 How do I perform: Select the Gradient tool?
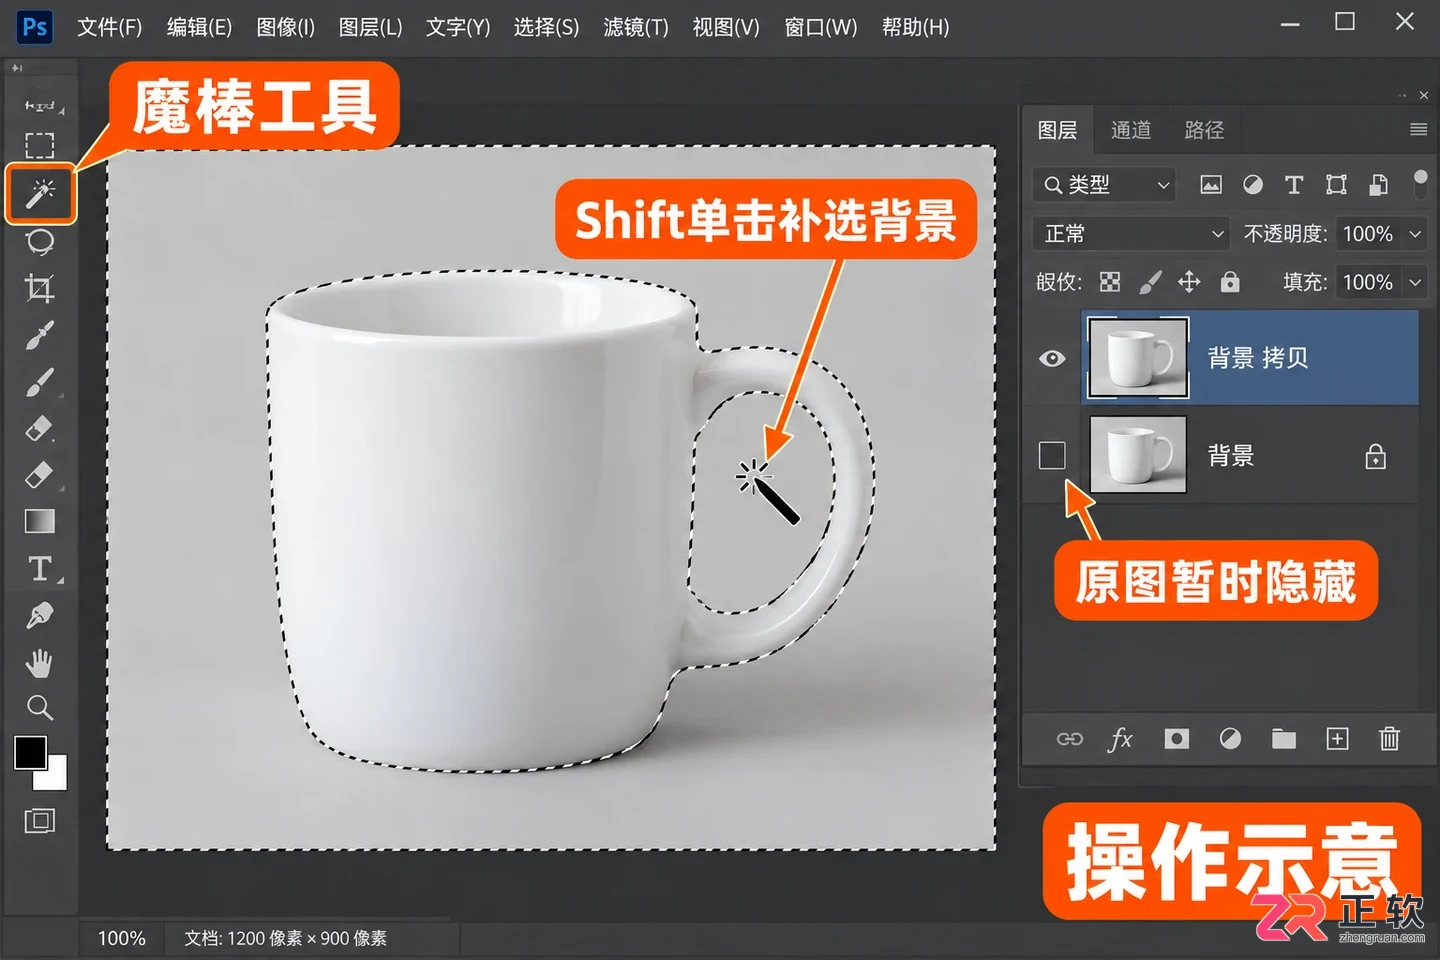(40, 521)
